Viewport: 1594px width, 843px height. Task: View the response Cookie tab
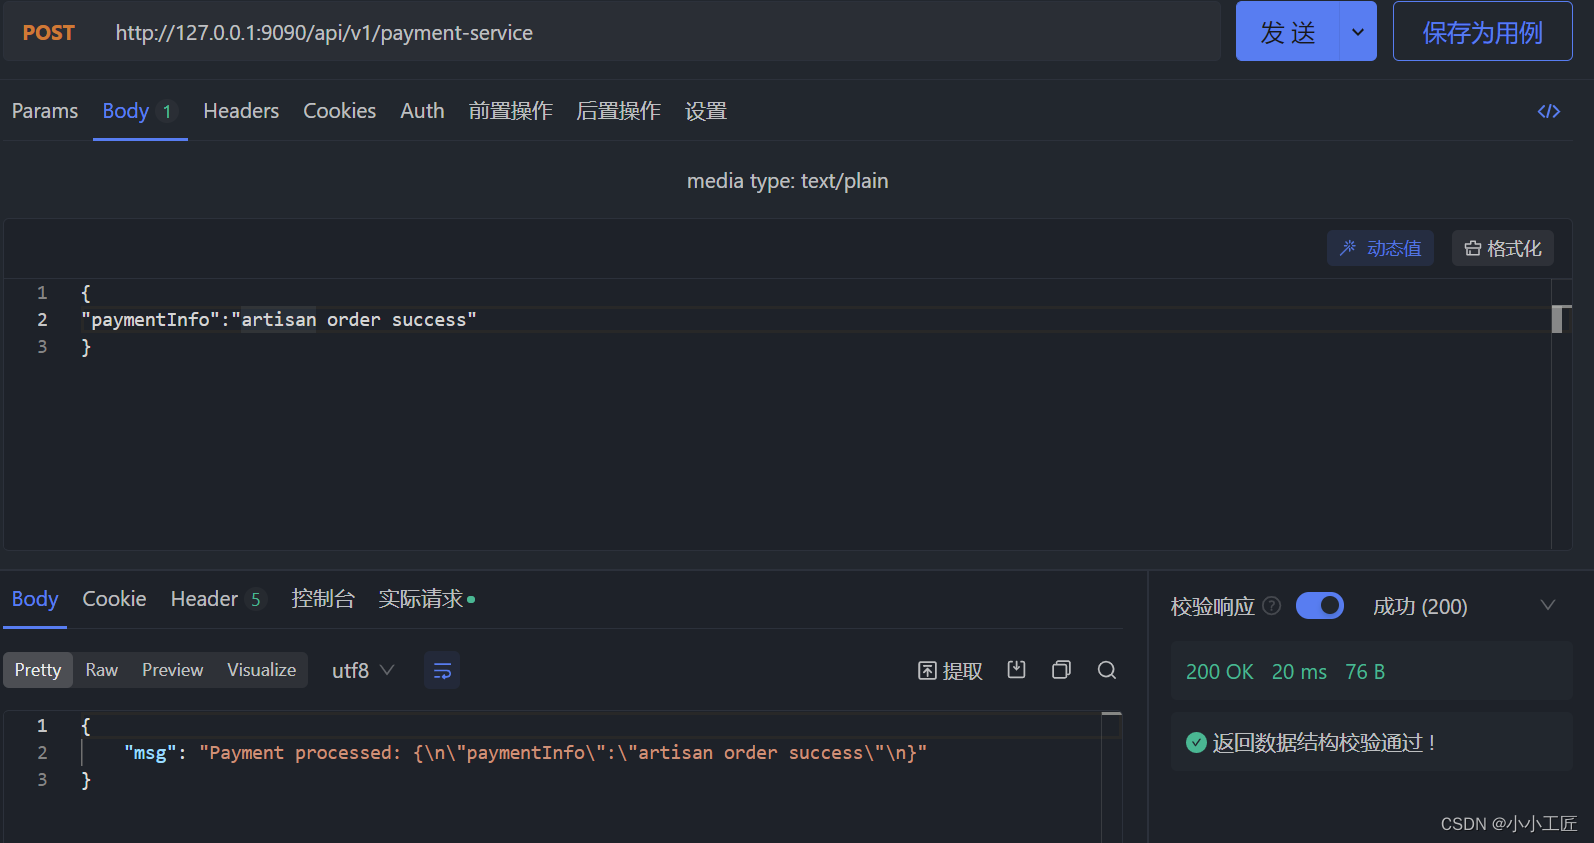(x=114, y=599)
